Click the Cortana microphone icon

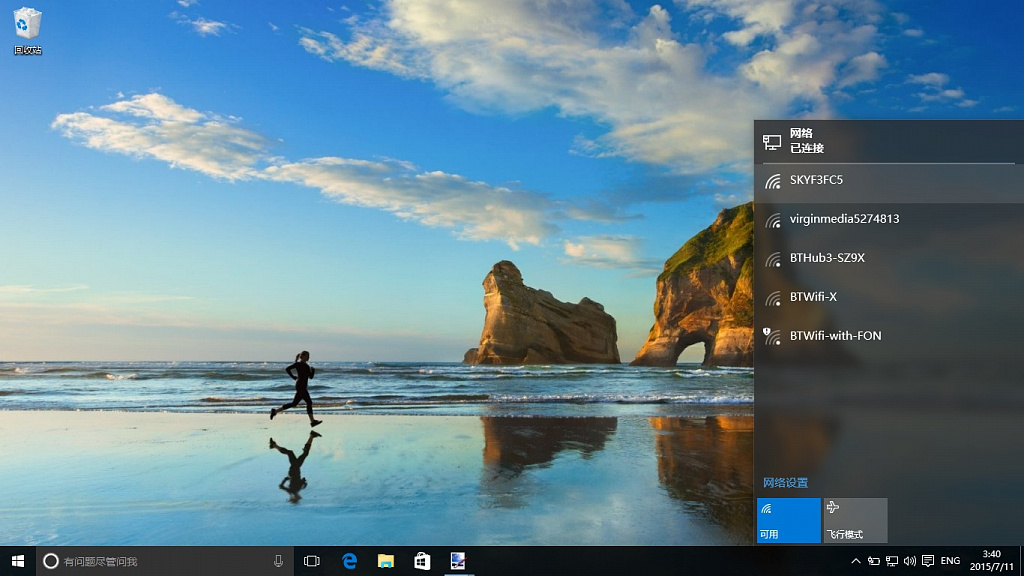point(278,561)
